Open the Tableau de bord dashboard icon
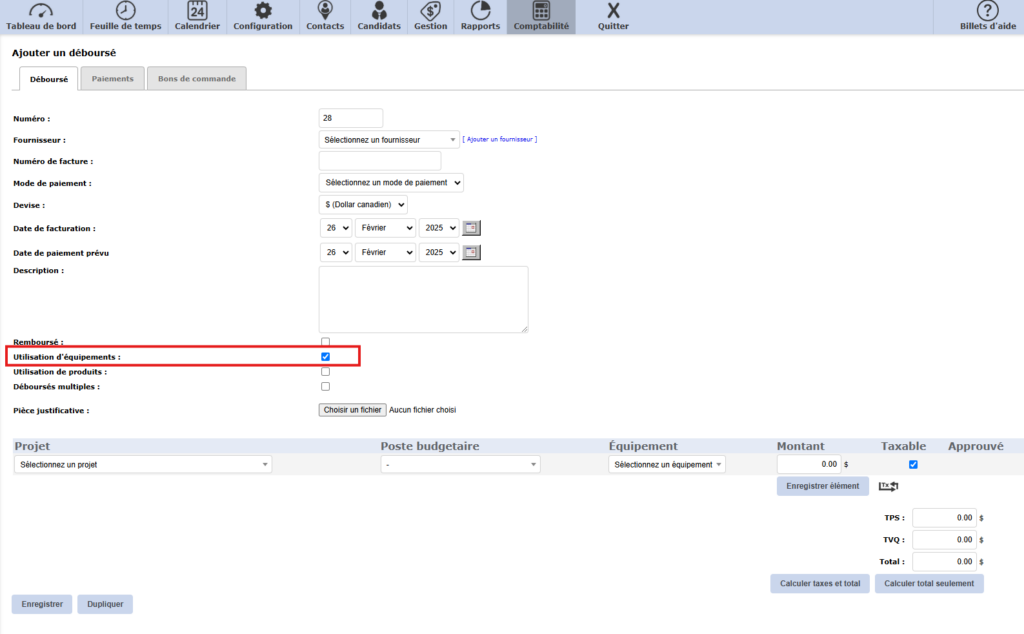Image resolution: width=1024 pixels, height=634 pixels. [x=41, y=11]
